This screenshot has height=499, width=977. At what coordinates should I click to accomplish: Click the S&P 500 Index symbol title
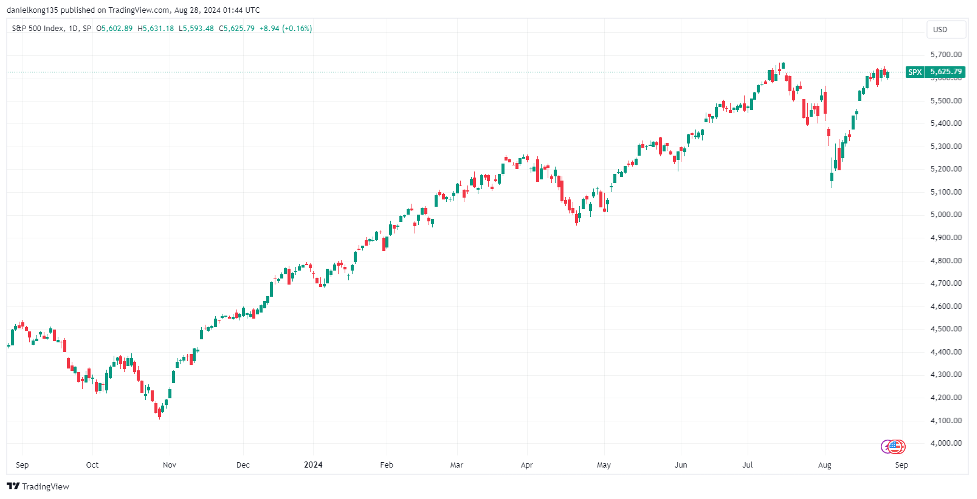[37, 28]
